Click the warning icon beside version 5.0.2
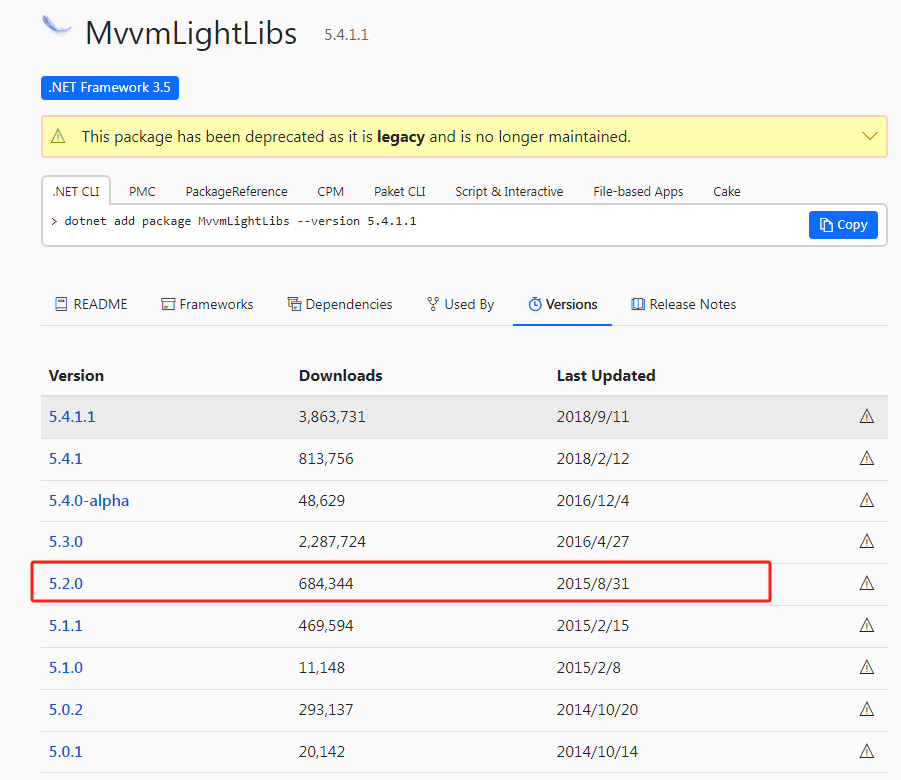 coord(866,709)
